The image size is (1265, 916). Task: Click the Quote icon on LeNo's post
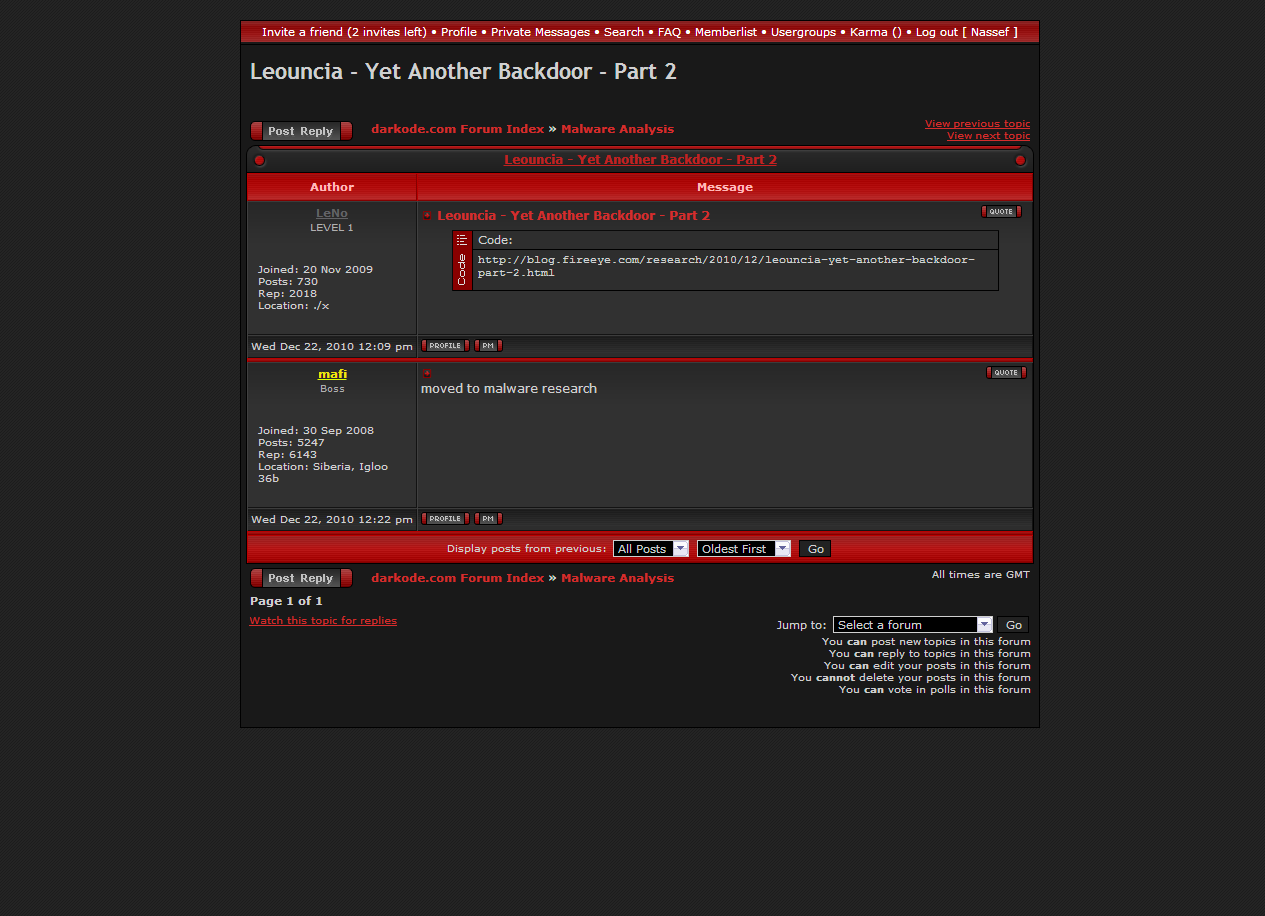[1001, 212]
